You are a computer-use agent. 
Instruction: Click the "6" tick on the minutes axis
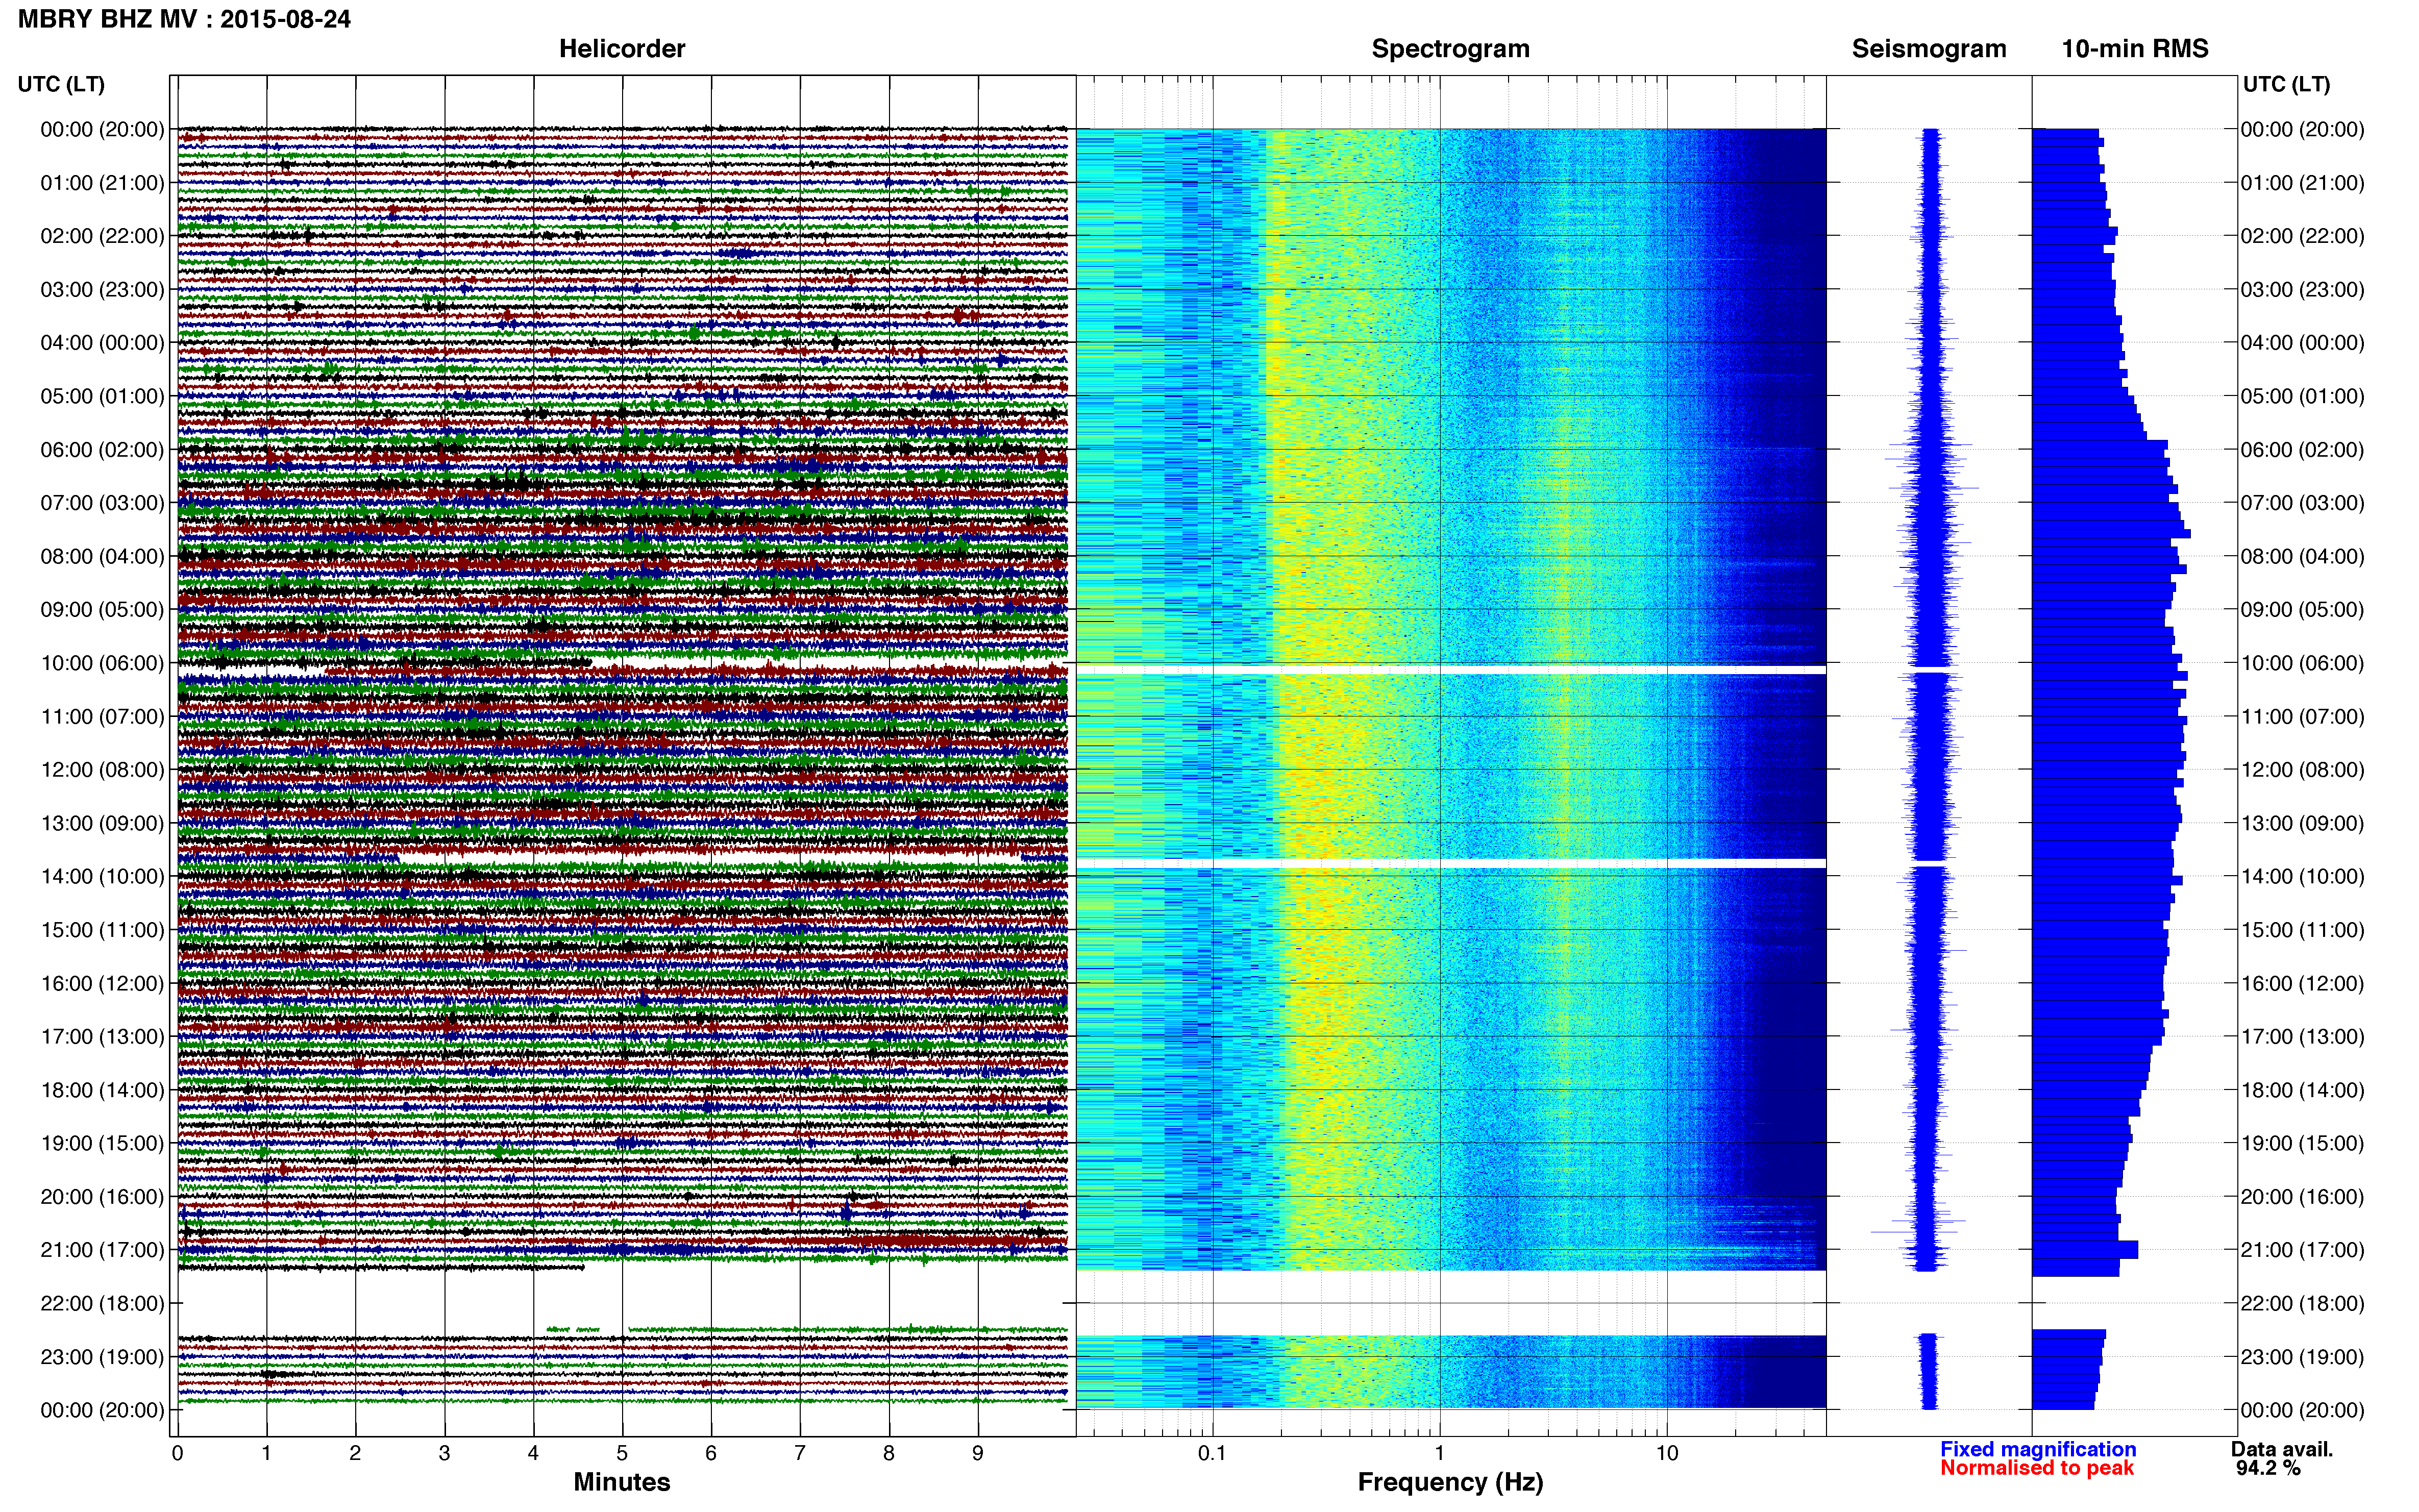pos(711,1453)
